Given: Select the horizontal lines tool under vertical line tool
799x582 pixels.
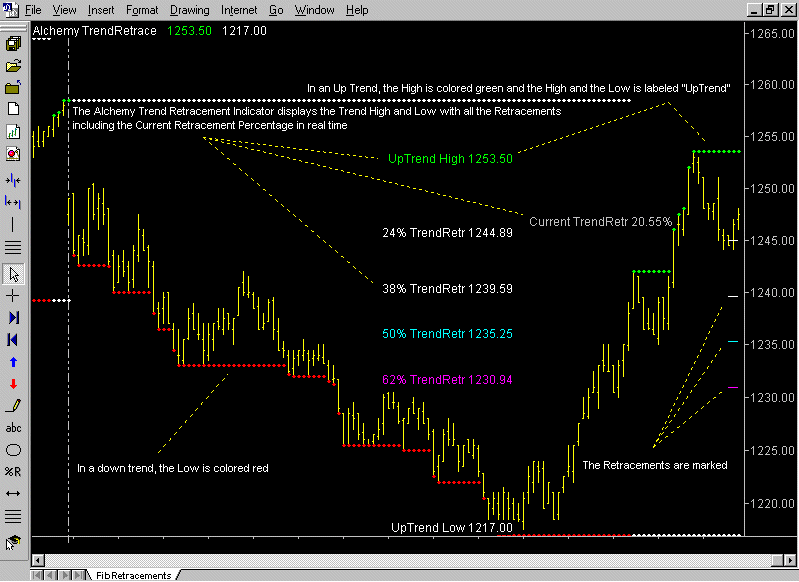Looking at the screenshot, I should 13,247.
